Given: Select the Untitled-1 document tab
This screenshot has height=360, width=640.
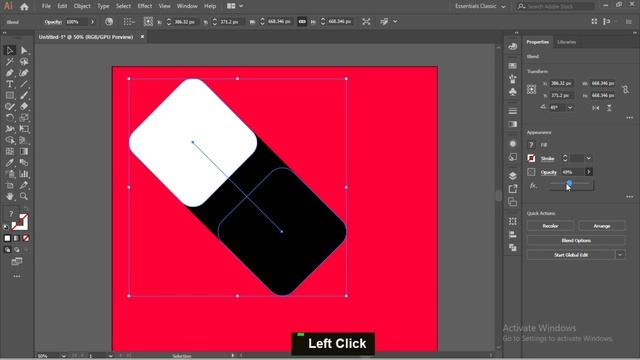Looking at the screenshot, I should click(86, 37).
